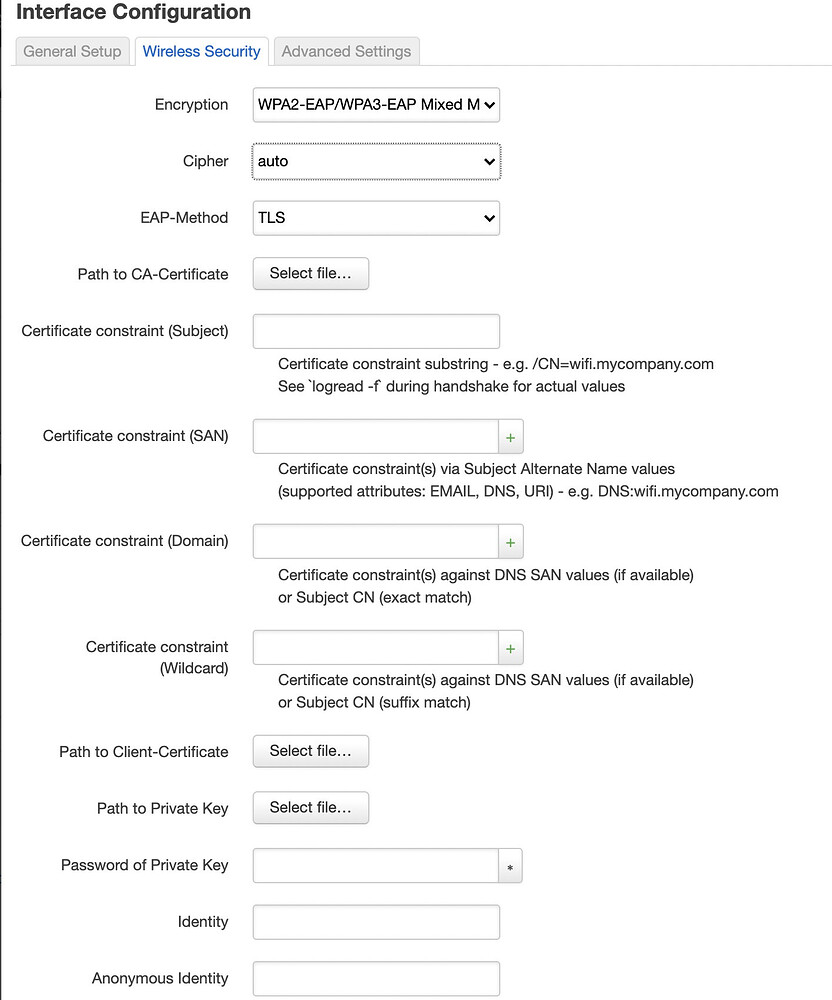Select a file for the CA-Certificate

click(x=310, y=273)
